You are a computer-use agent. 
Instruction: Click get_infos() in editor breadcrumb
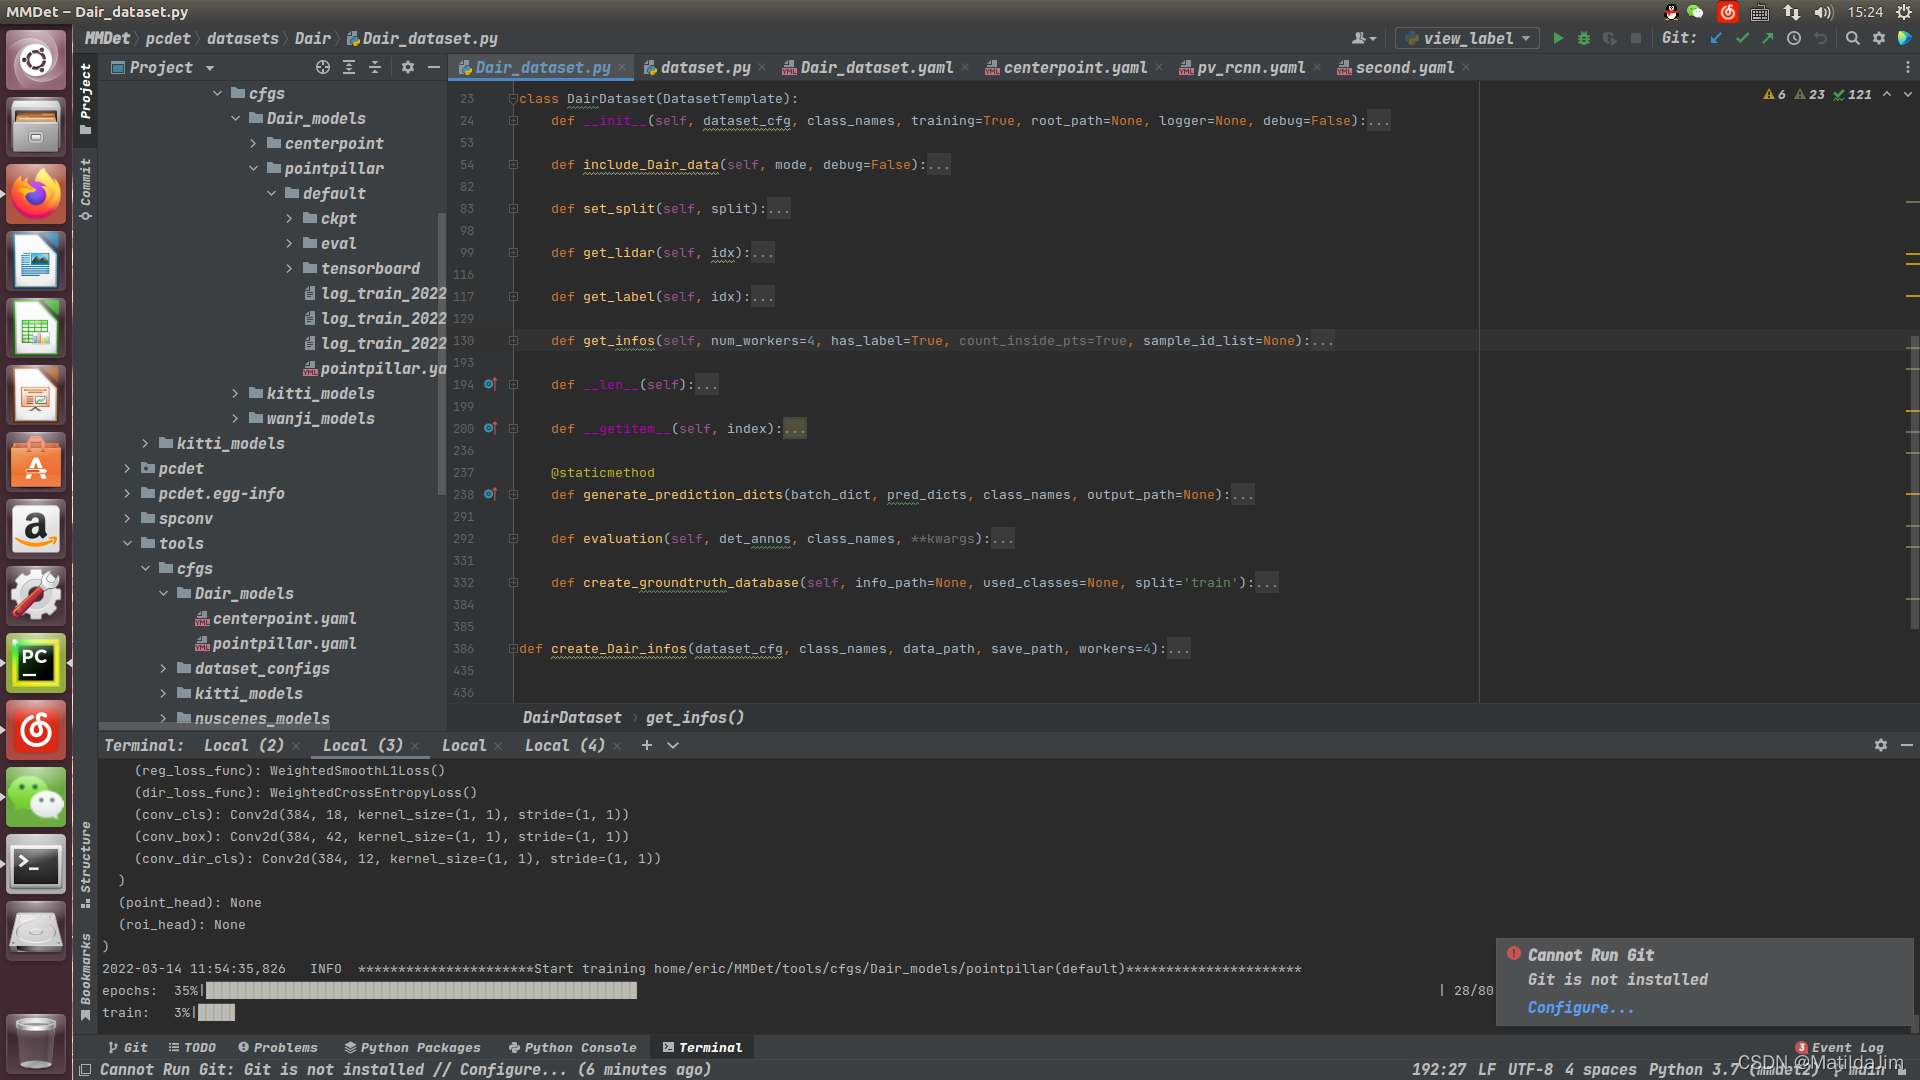click(695, 717)
